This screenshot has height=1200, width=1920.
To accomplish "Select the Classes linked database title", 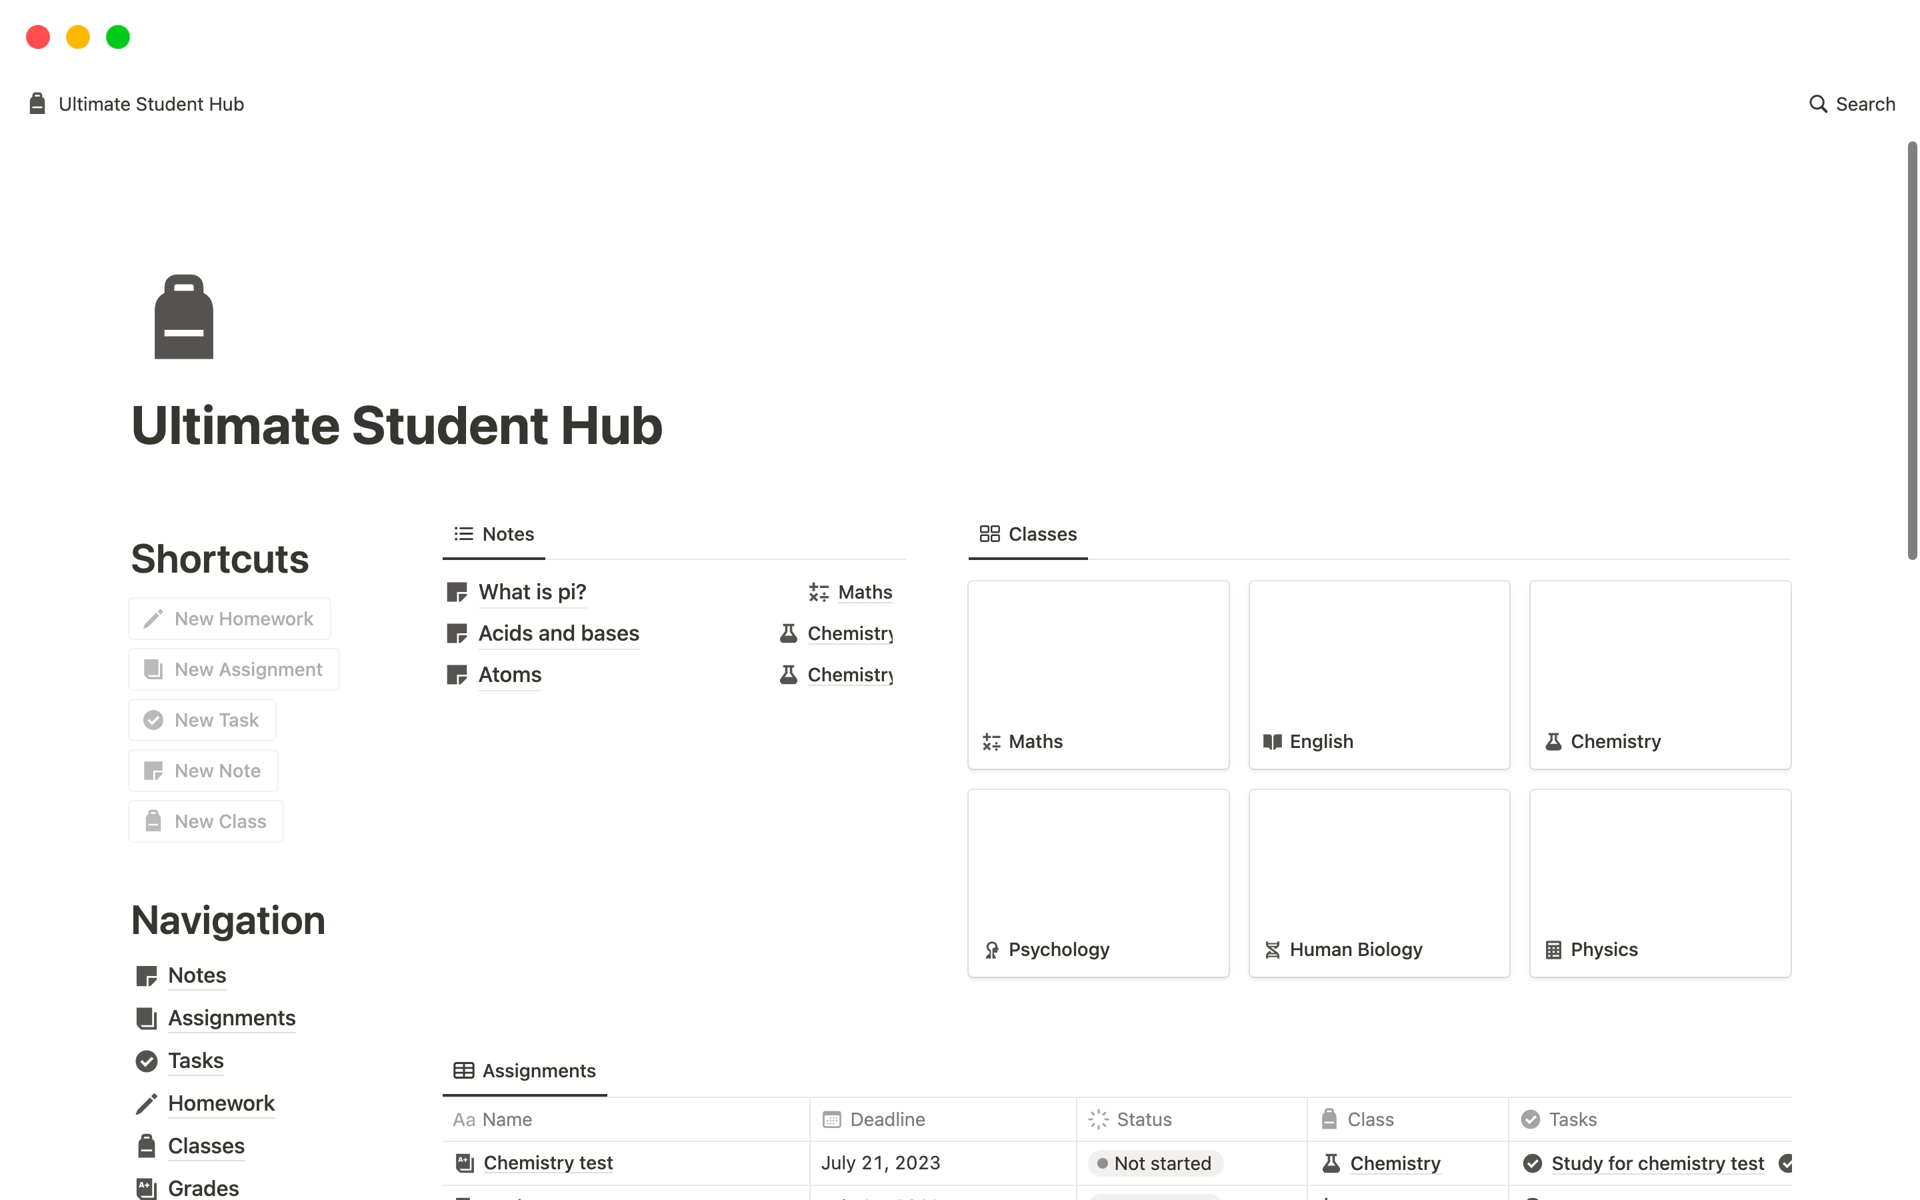I will pos(1043,533).
